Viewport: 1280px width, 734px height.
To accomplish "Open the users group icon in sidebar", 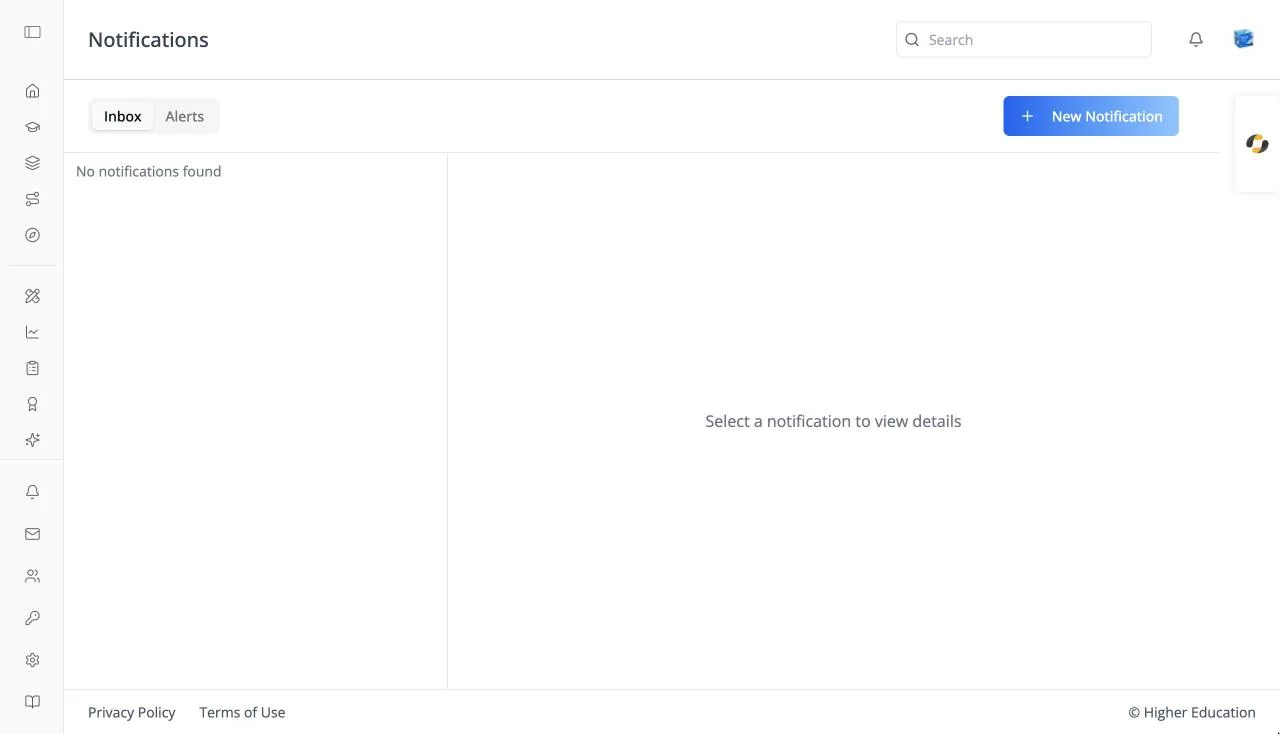I will pyautogui.click(x=32, y=576).
